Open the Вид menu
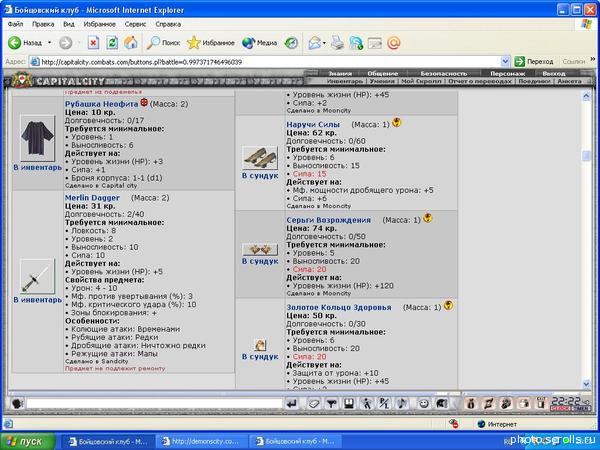Viewport: 600px width, 450px height. pos(69,24)
